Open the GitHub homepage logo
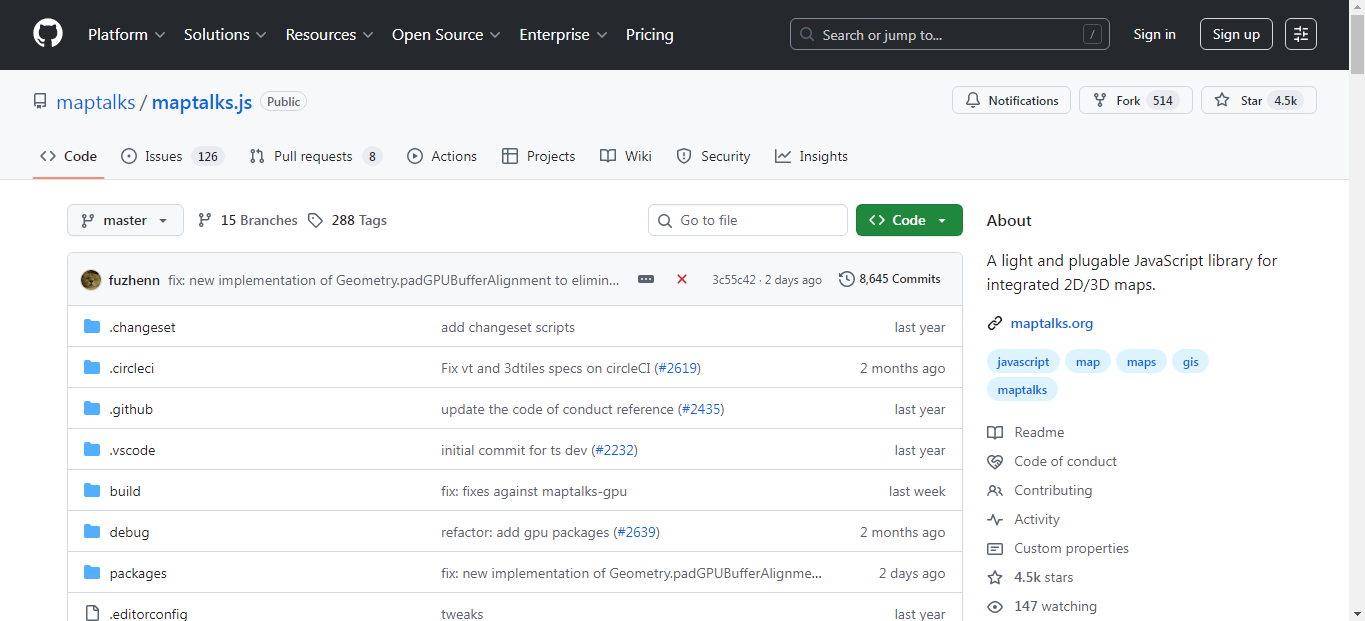Screen dimensions: 1365x621 48,34
